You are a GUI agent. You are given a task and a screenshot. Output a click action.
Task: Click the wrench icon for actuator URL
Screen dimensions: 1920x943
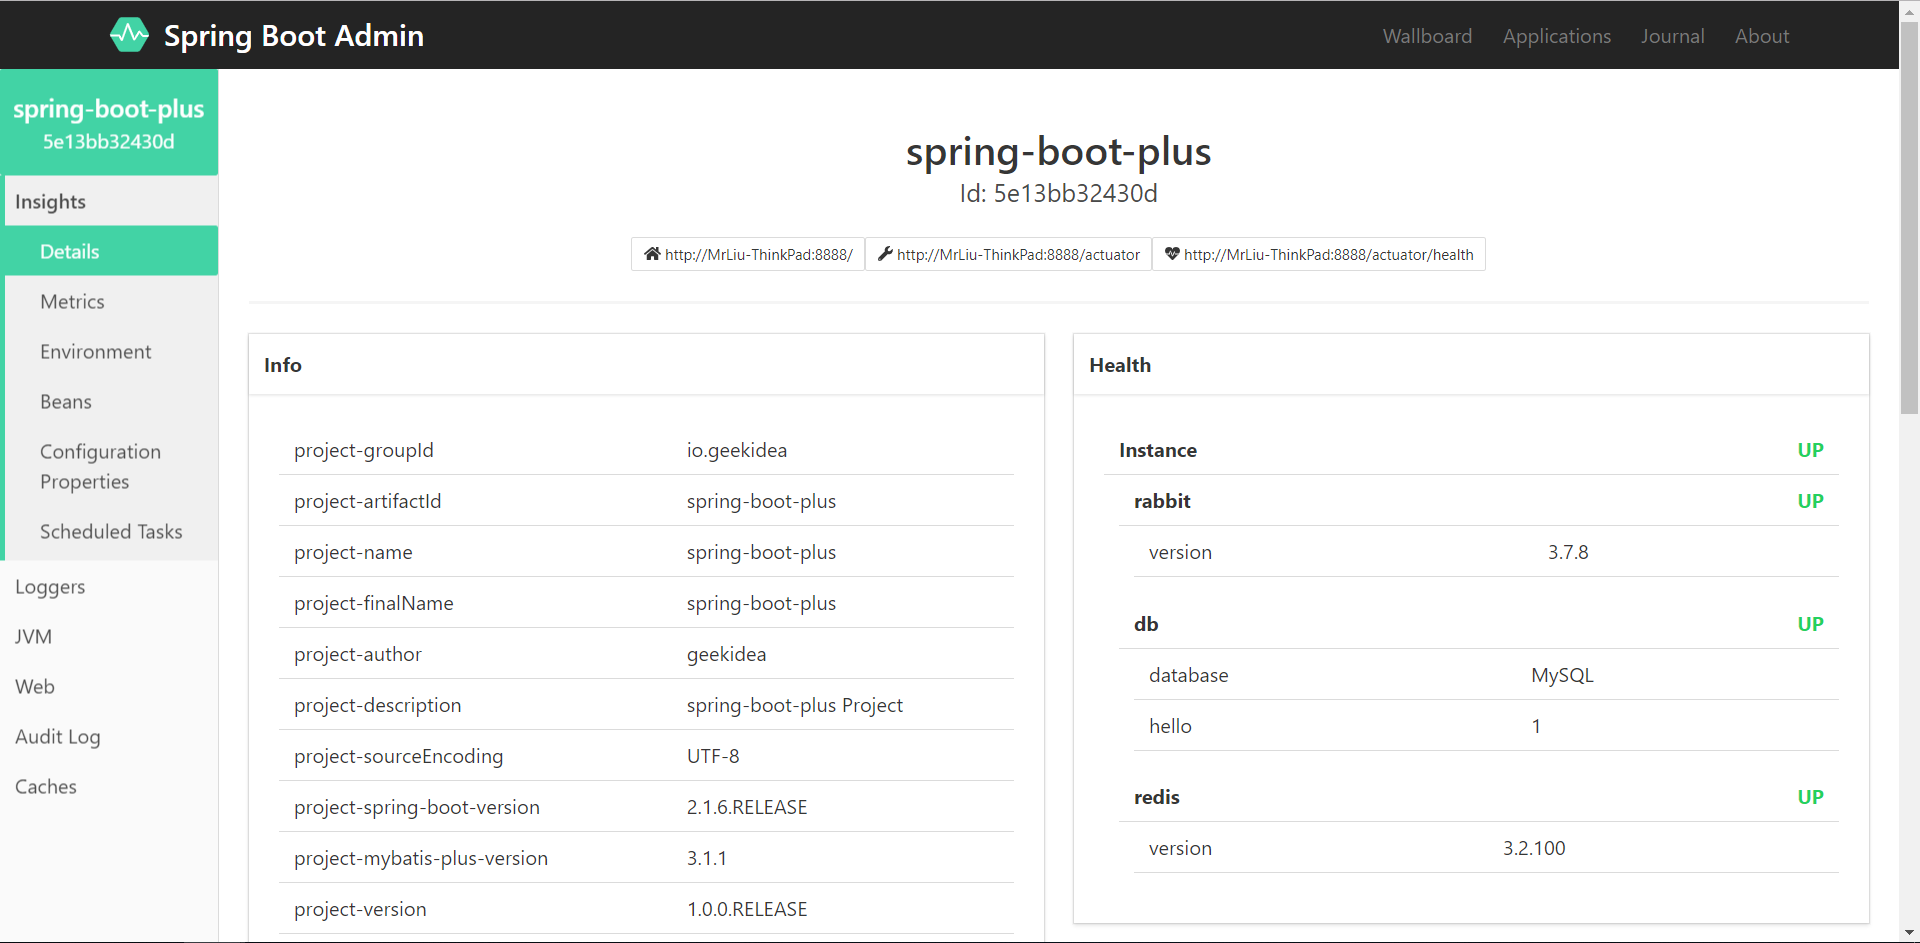click(x=885, y=254)
